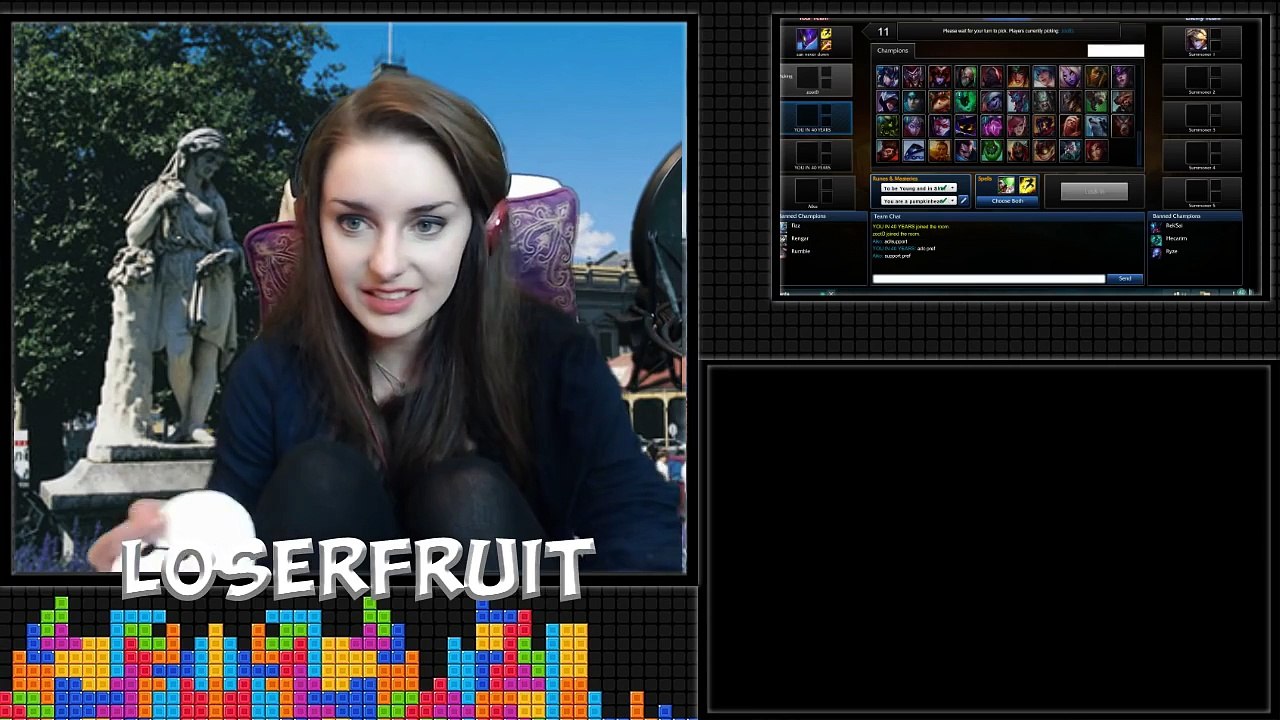This screenshot has width=1280, height=720.
Task: Click enemy banned champion Rek'Sai
Action: pos(1167,226)
